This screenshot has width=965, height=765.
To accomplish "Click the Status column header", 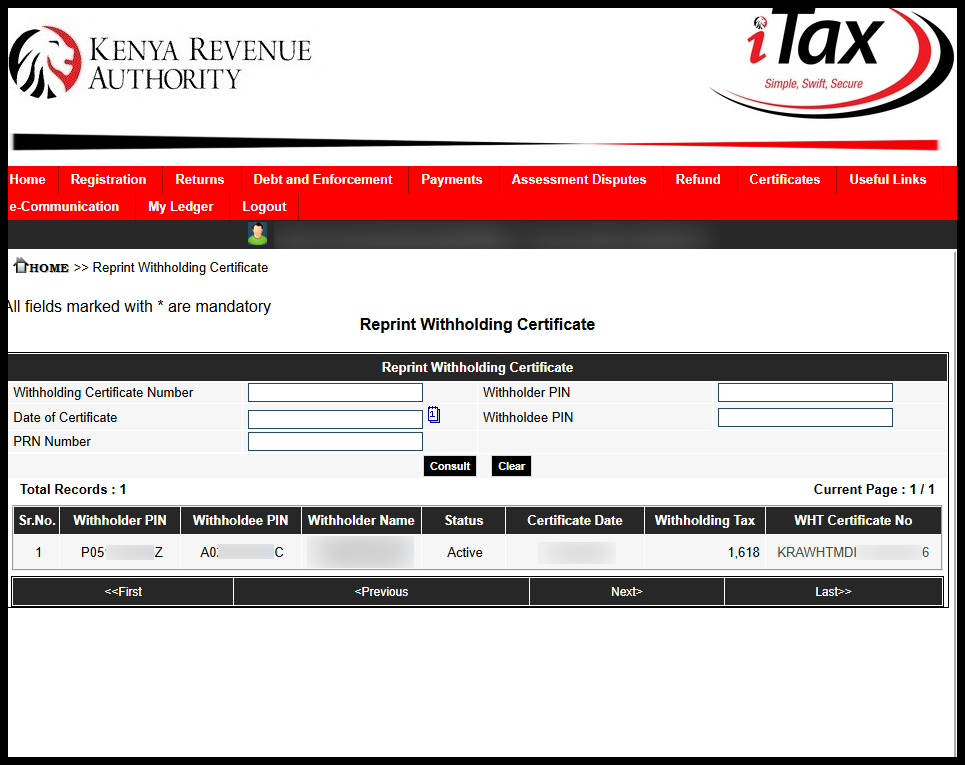I will coord(464,520).
